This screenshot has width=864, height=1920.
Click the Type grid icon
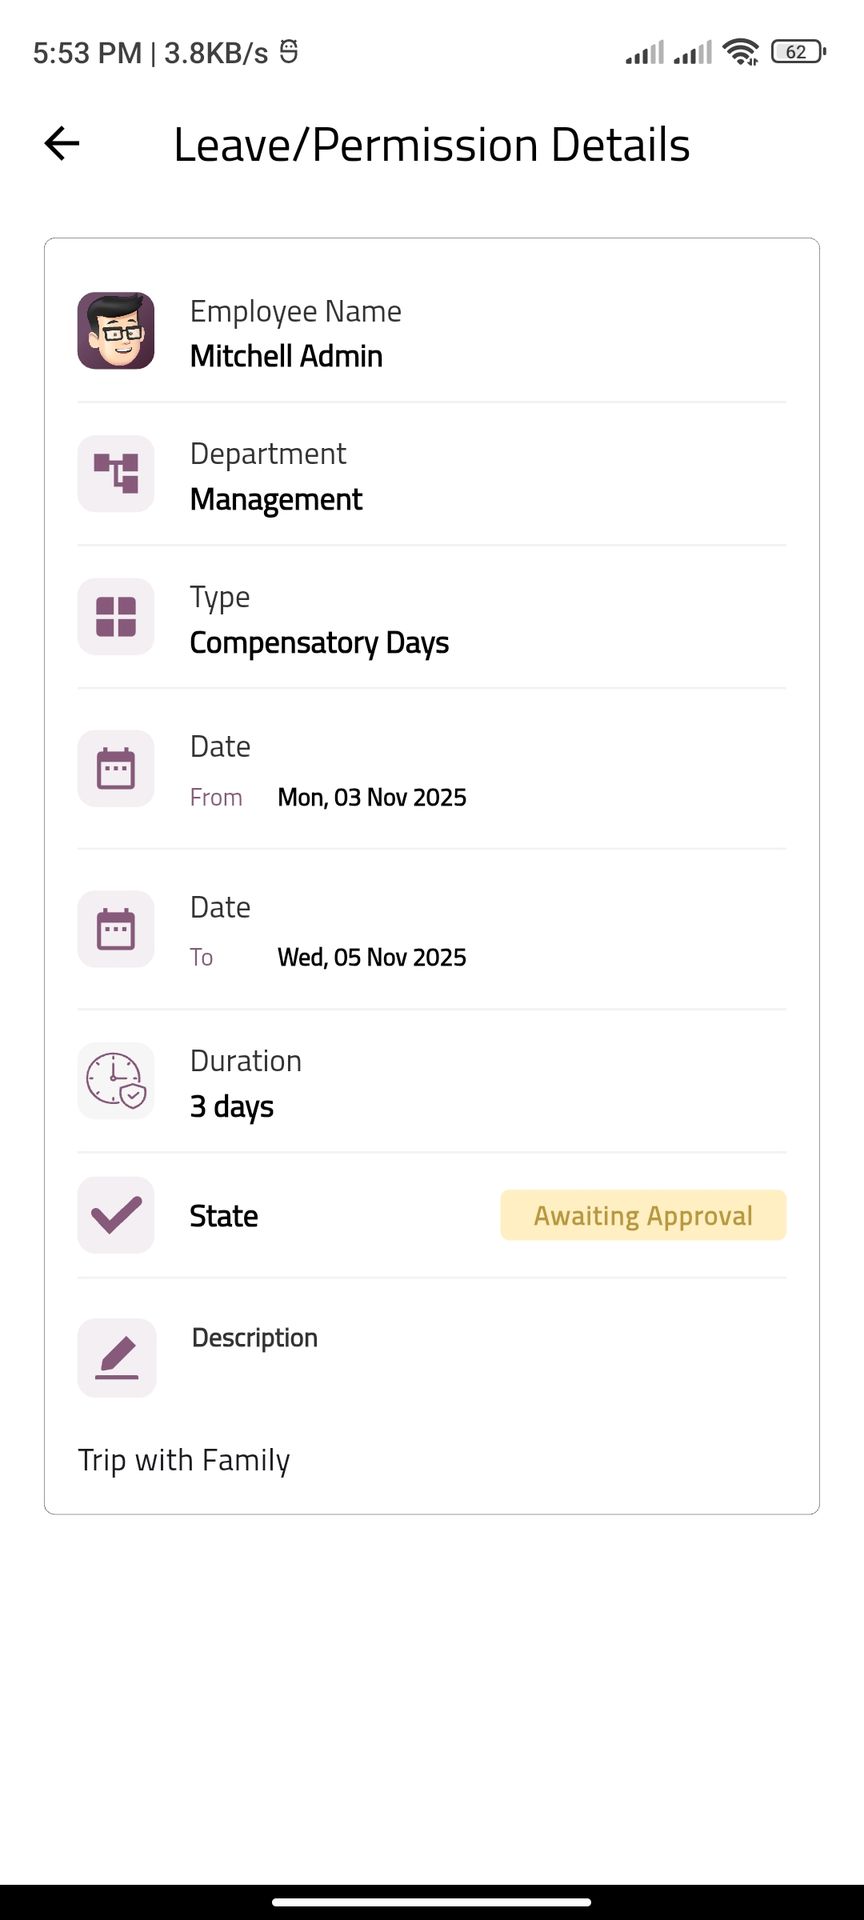pyautogui.click(x=116, y=617)
